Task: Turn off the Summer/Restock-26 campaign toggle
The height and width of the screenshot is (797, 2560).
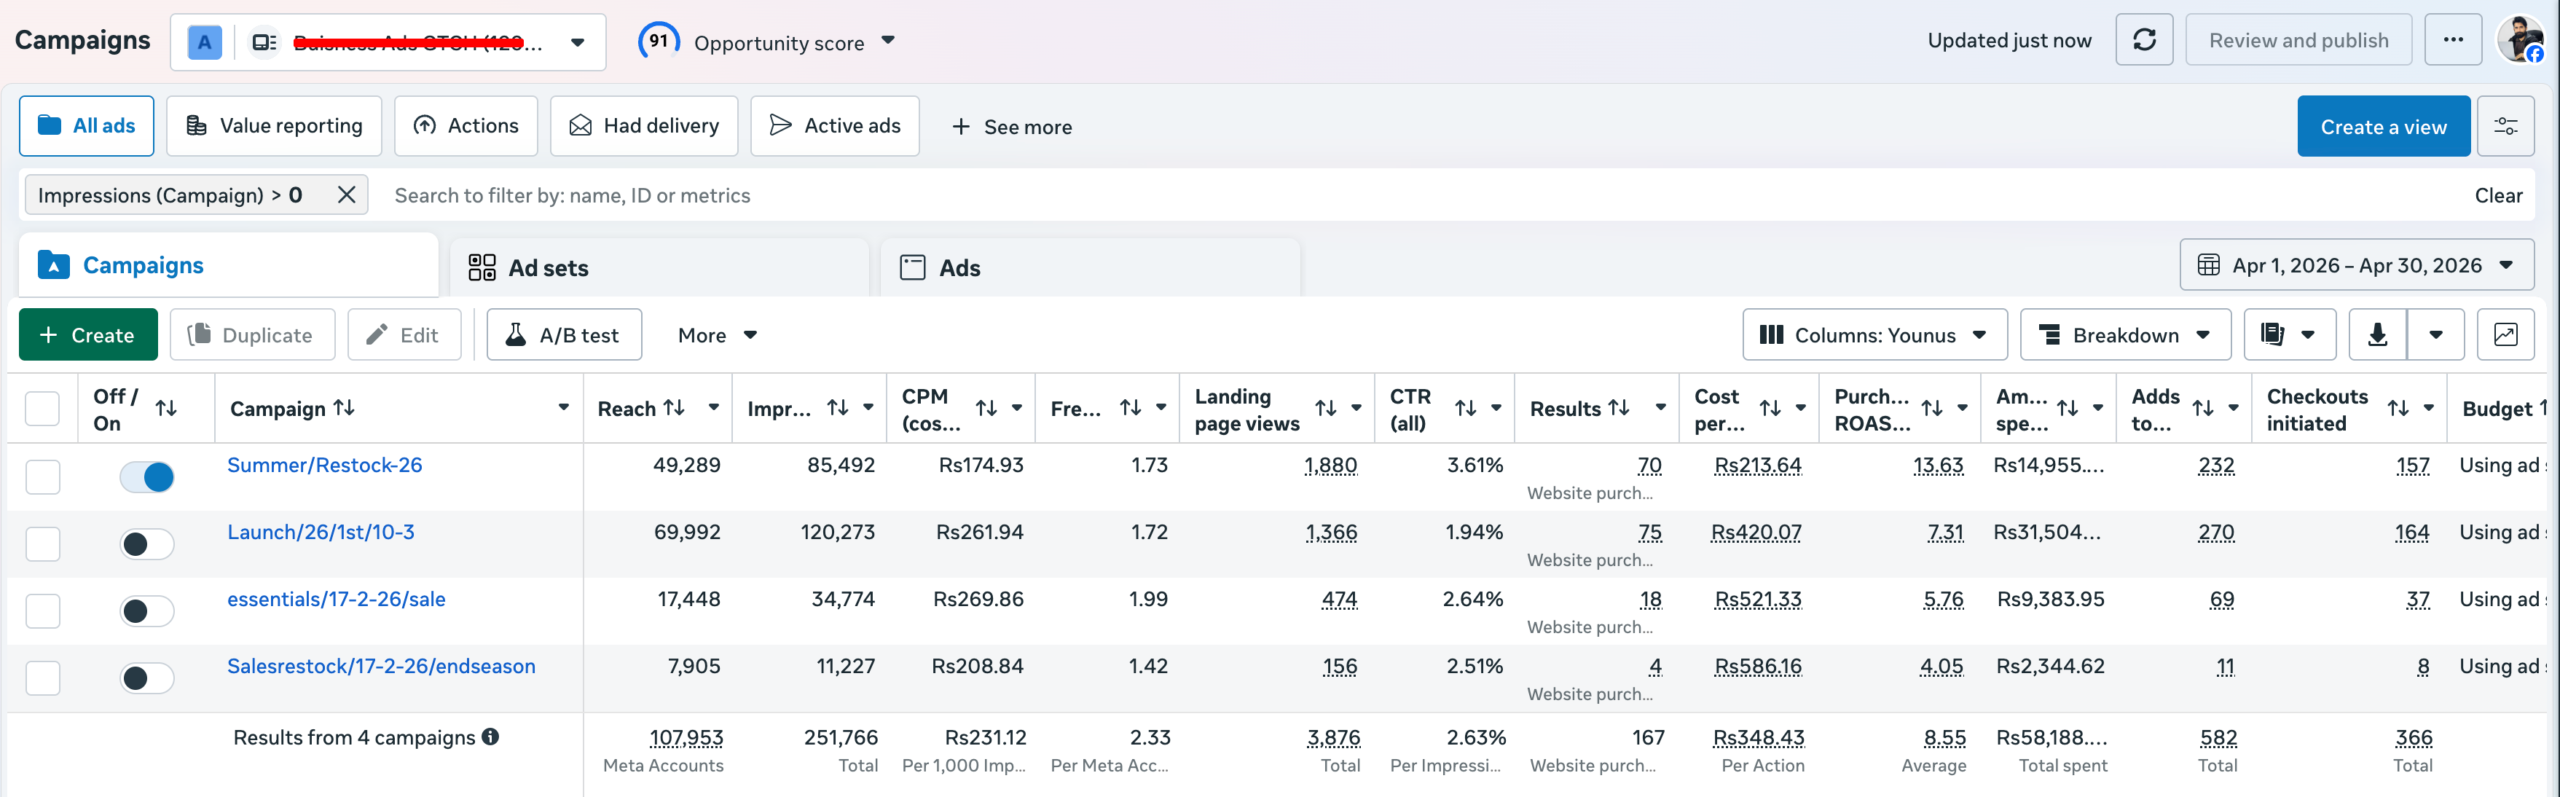Action: (147, 477)
